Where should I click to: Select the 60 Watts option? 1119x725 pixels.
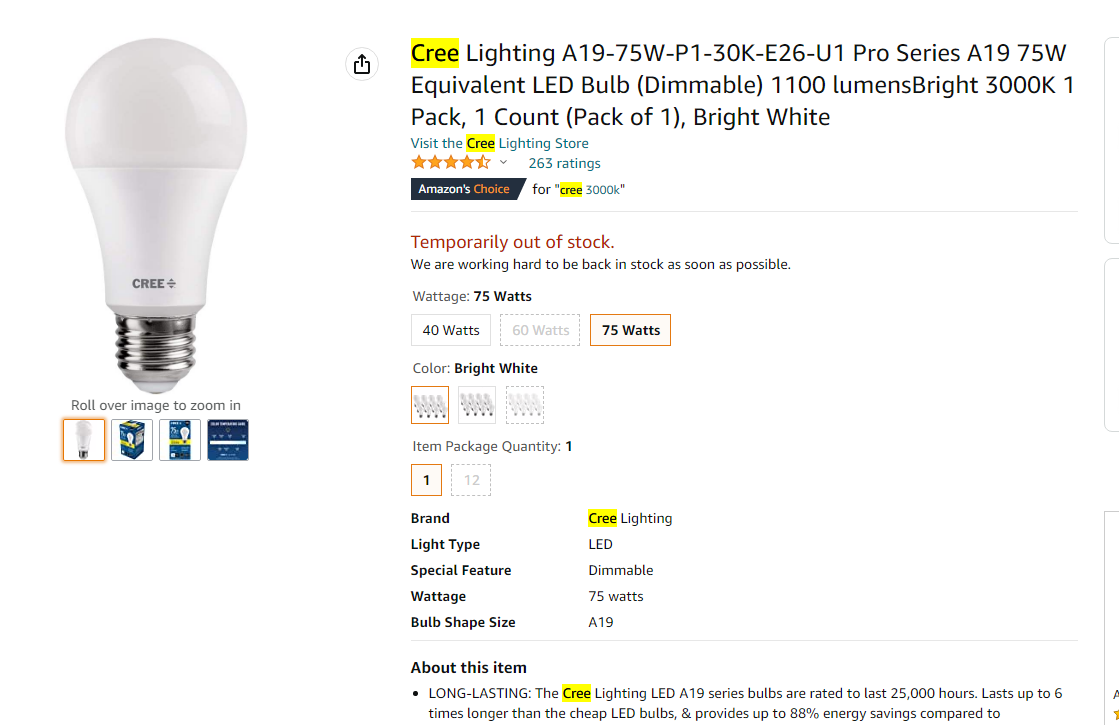(x=540, y=330)
